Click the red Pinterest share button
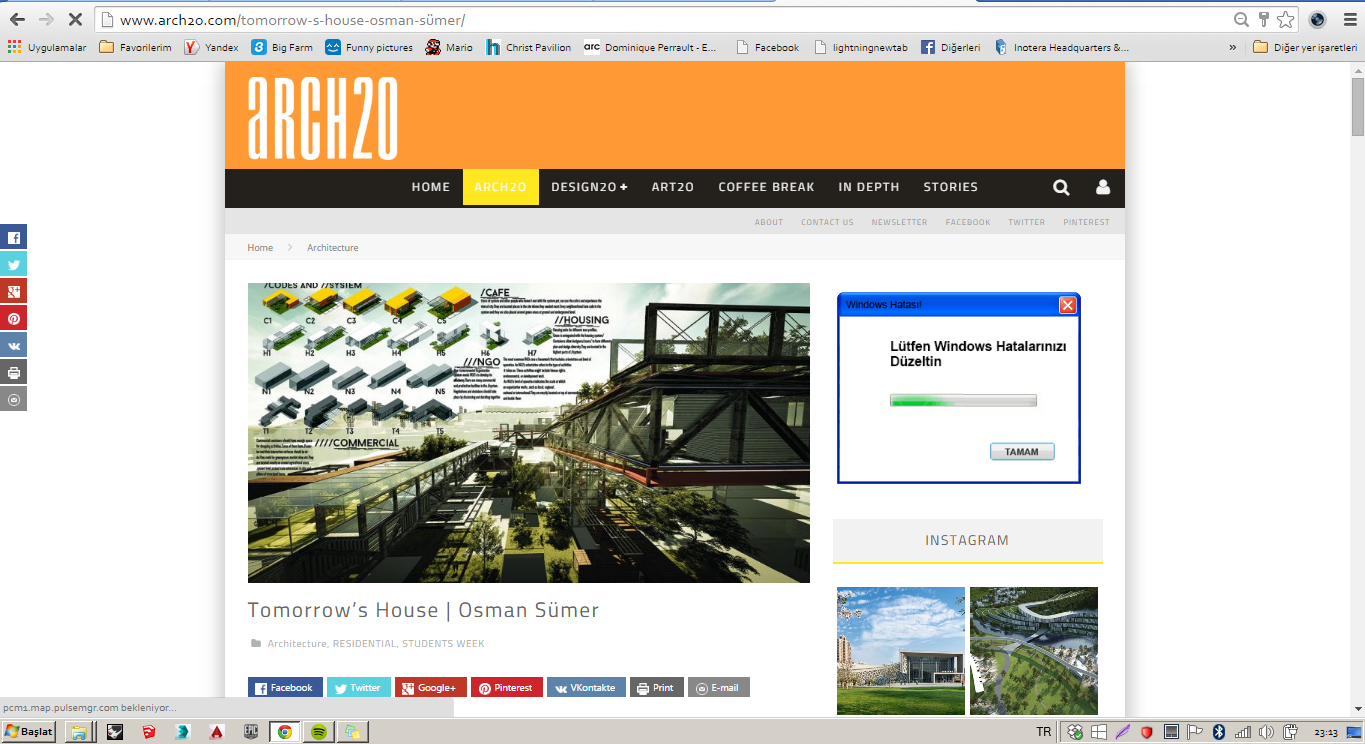Viewport: 1365px width, 744px height. tap(507, 688)
